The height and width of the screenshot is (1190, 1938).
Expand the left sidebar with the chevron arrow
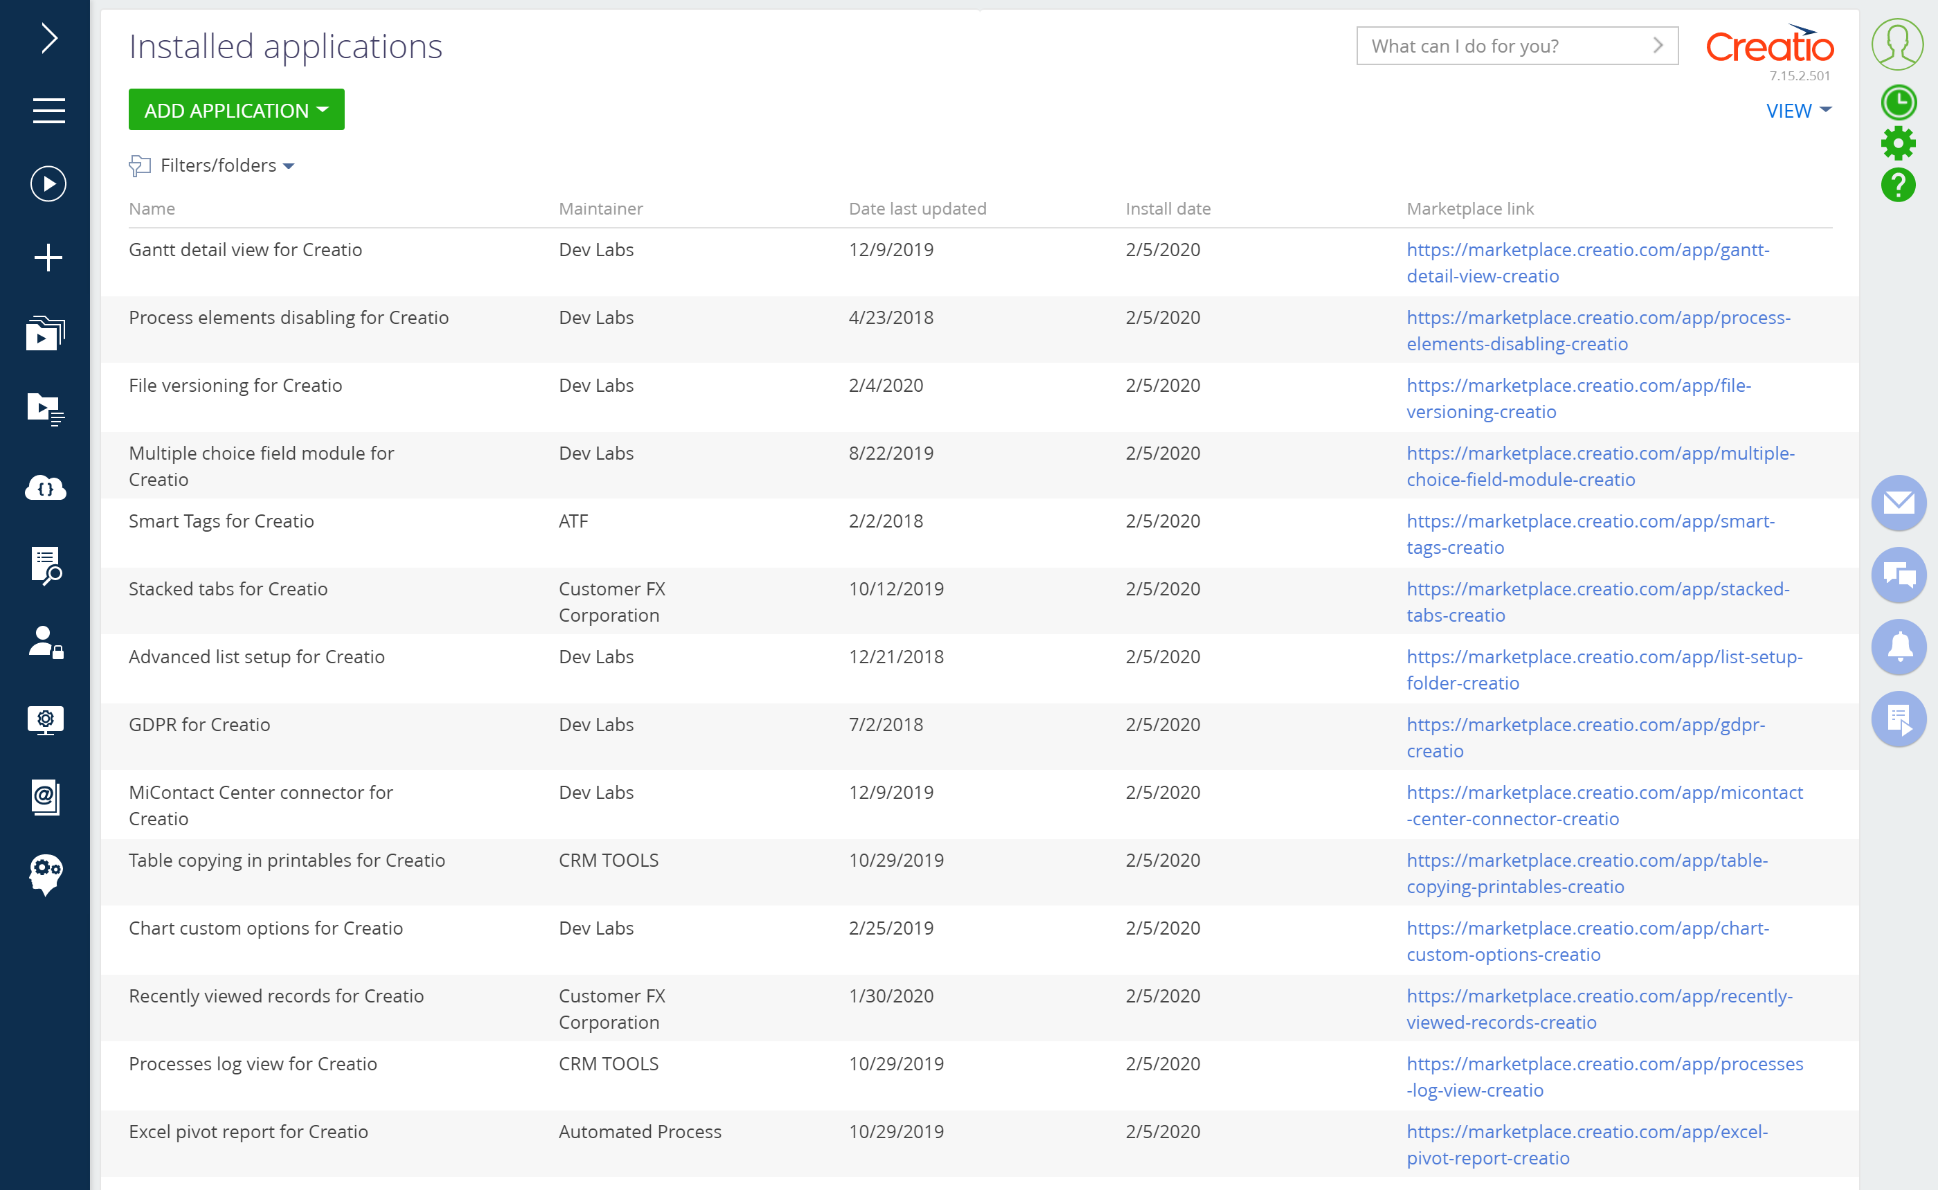point(48,39)
